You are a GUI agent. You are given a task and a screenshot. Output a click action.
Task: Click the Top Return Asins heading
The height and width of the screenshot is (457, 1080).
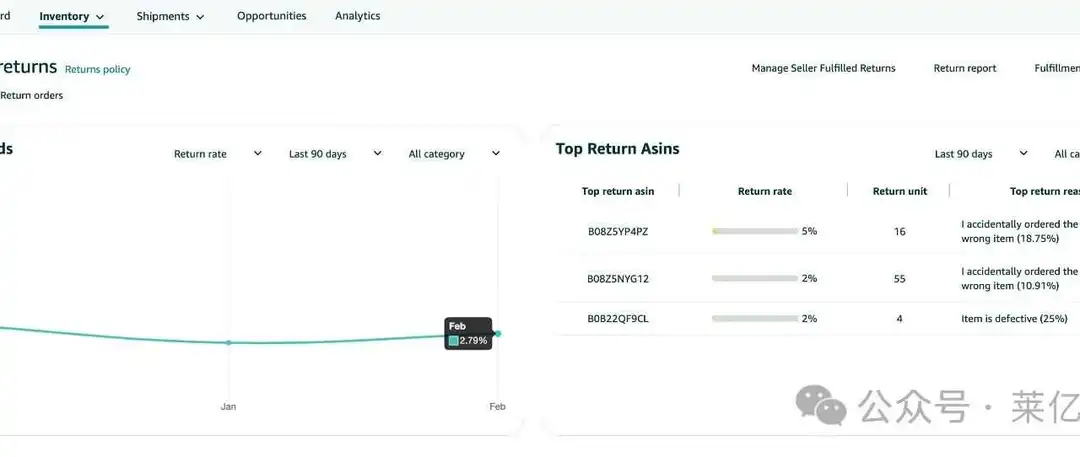(617, 149)
